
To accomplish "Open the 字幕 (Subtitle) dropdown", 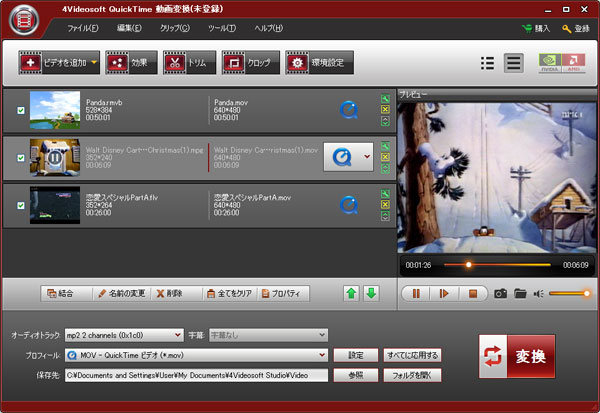I will coord(268,335).
